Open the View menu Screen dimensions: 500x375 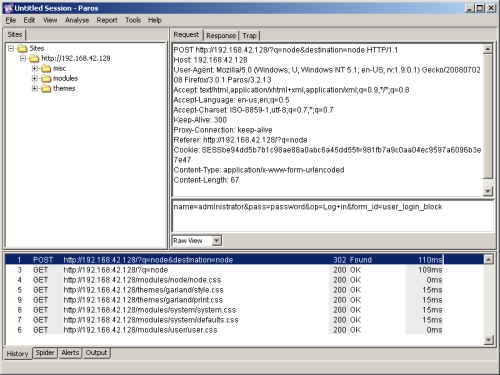[50, 20]
